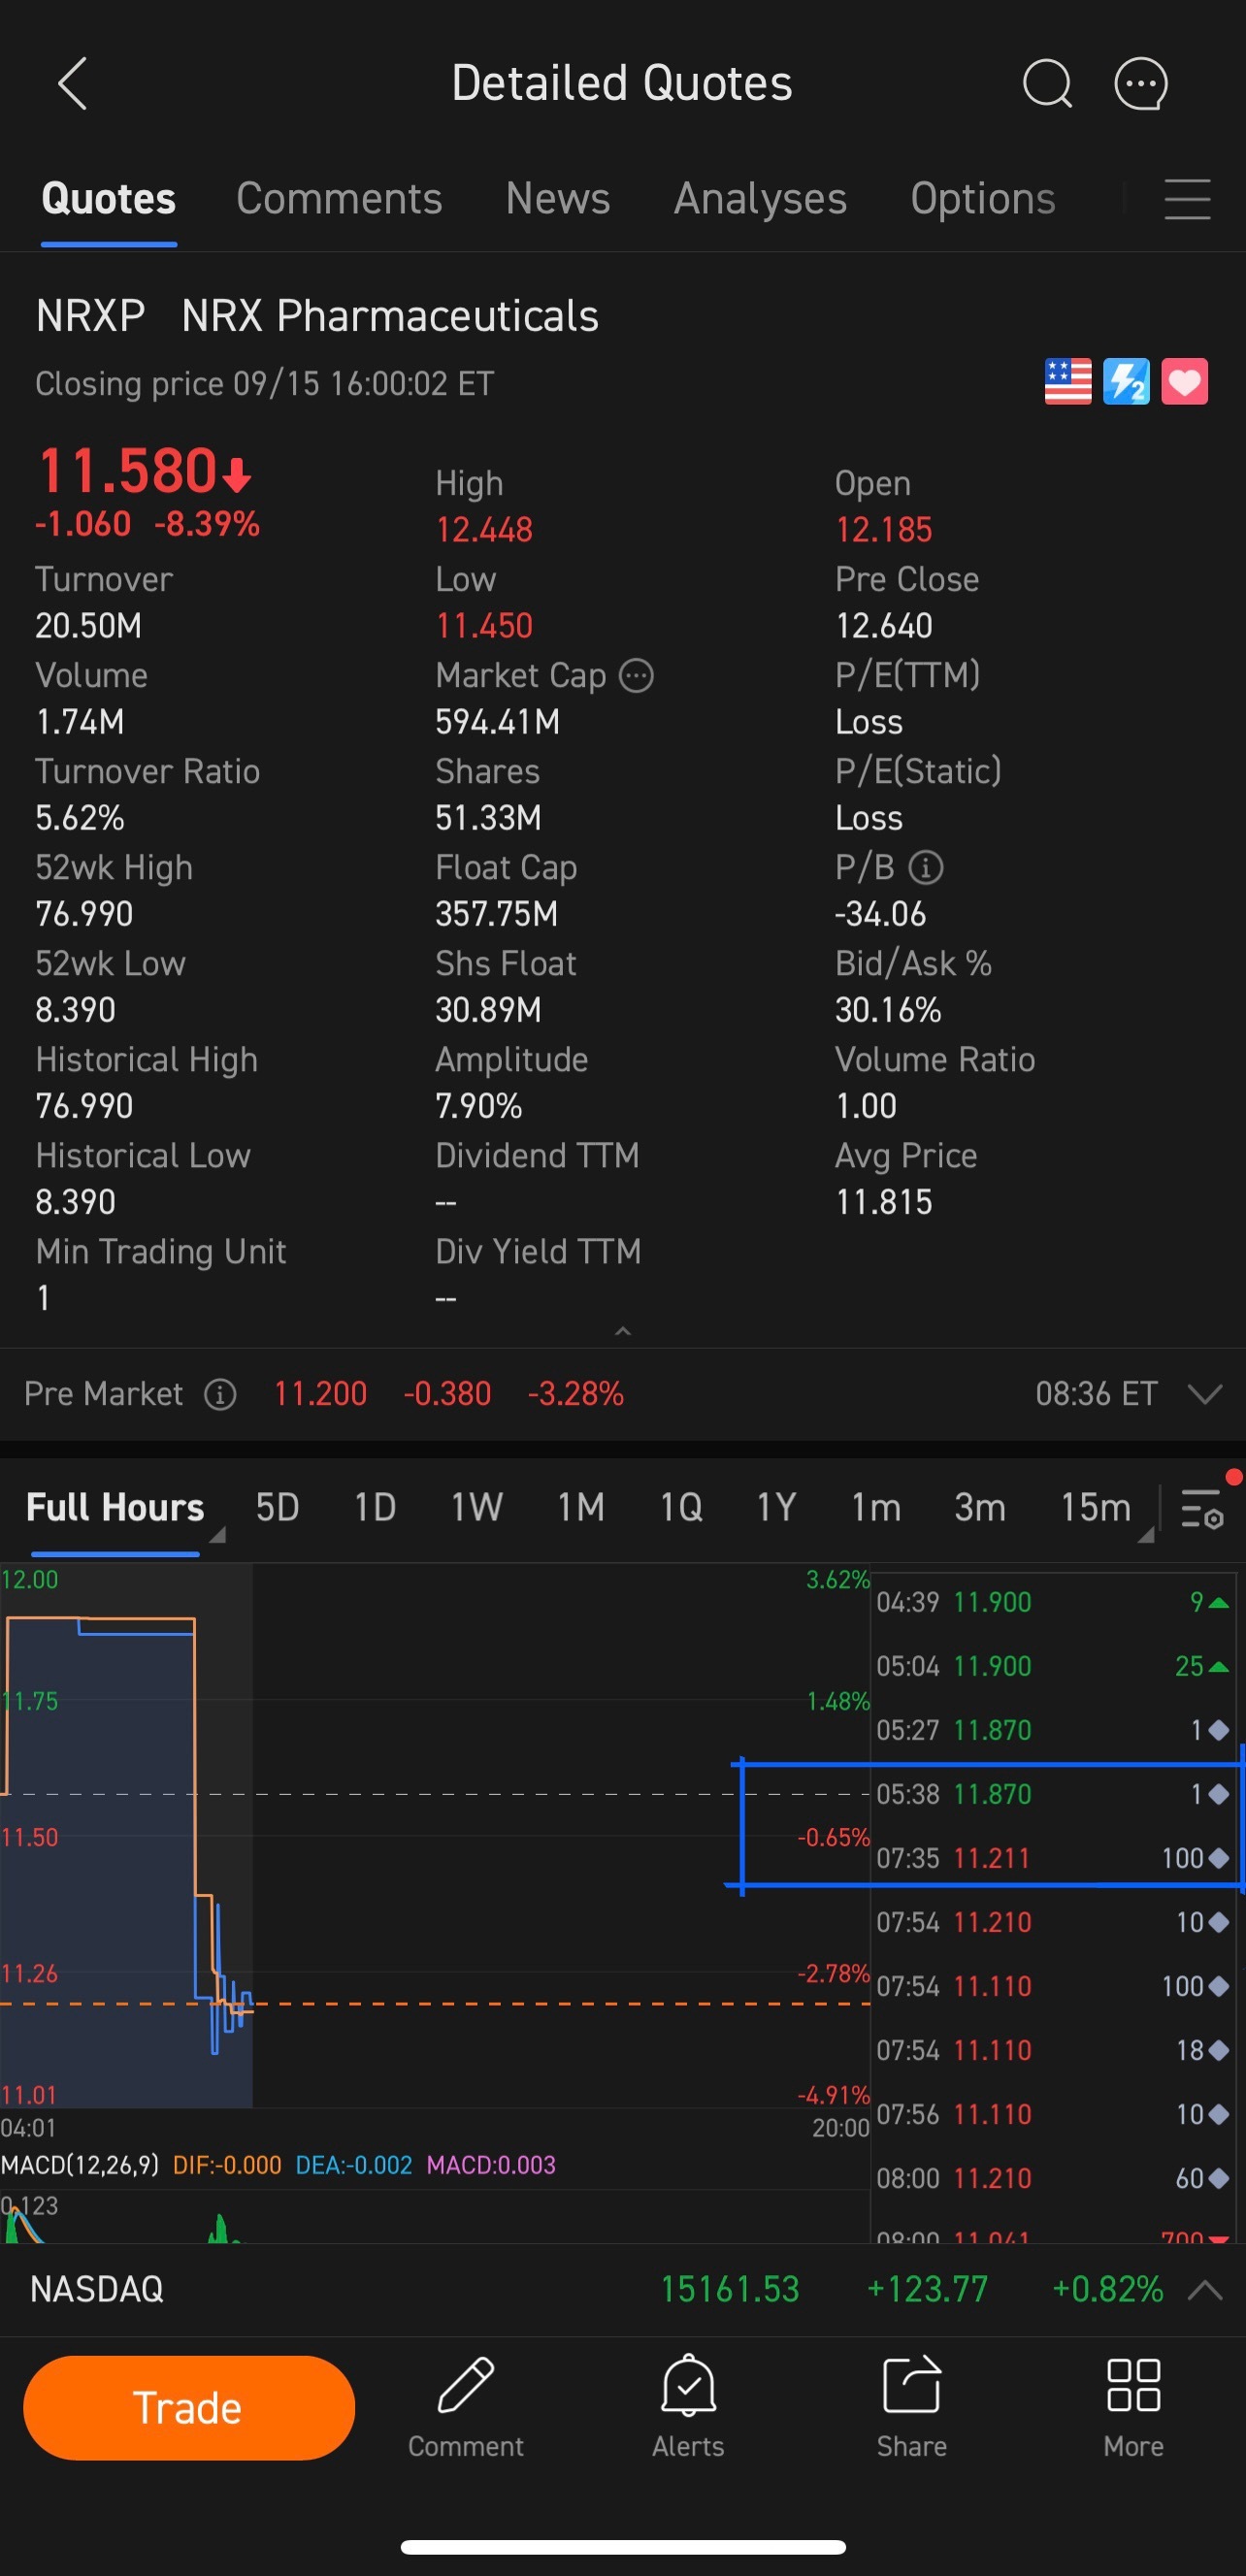Open the News tab

coord(558,199)
